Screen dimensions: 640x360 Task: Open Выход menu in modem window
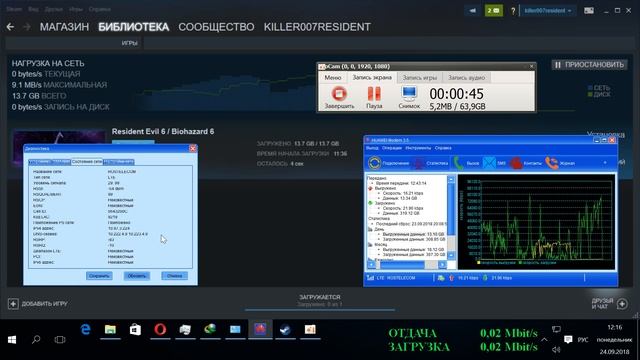[x=372, y=148]
